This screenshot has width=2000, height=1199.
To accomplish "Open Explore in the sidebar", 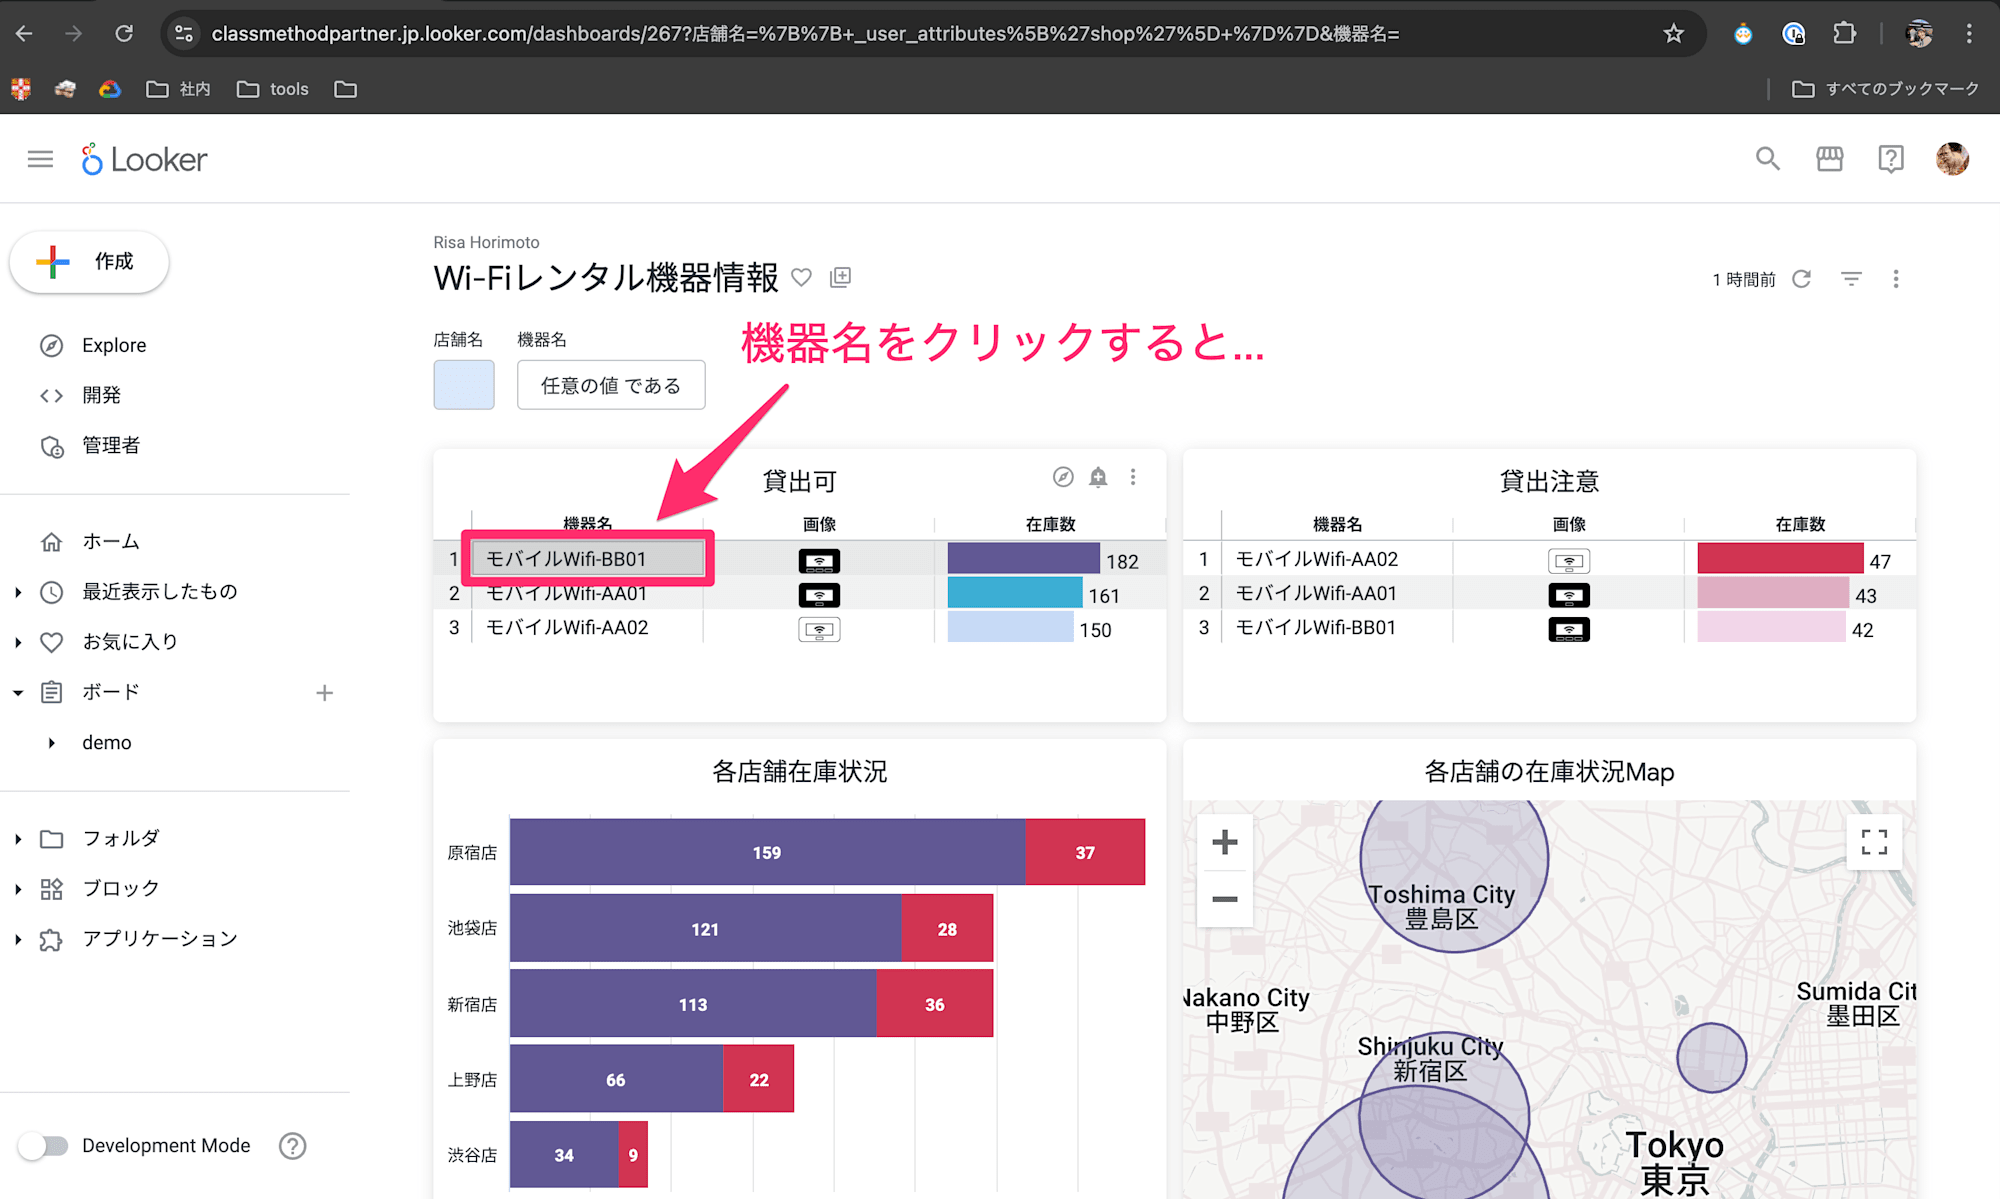I will coord(114,345).
